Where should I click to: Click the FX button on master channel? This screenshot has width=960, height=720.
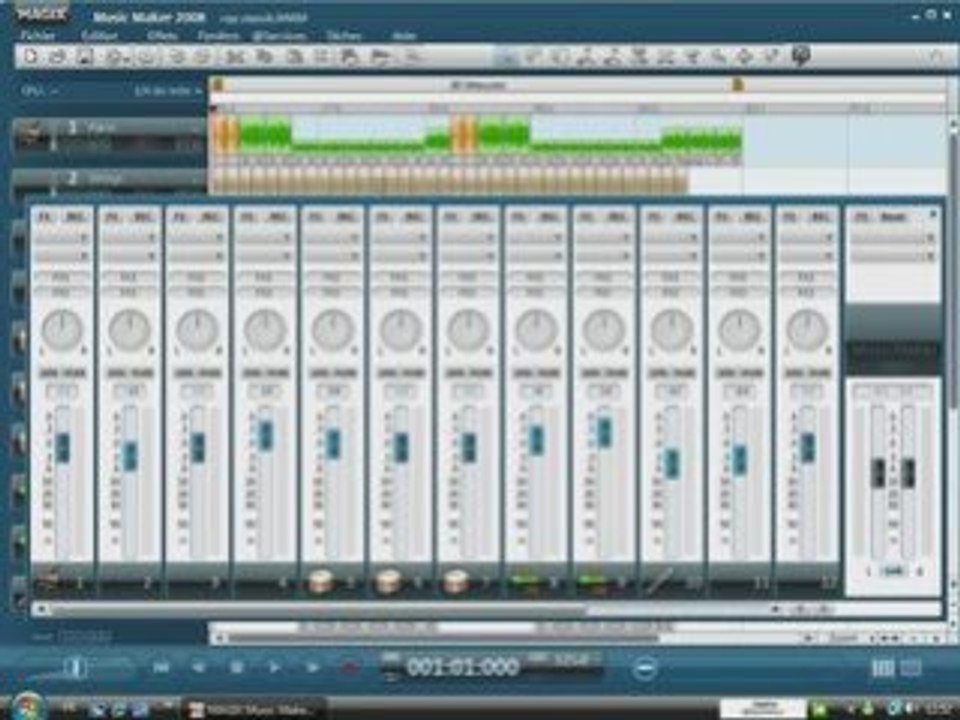point(861,217)
